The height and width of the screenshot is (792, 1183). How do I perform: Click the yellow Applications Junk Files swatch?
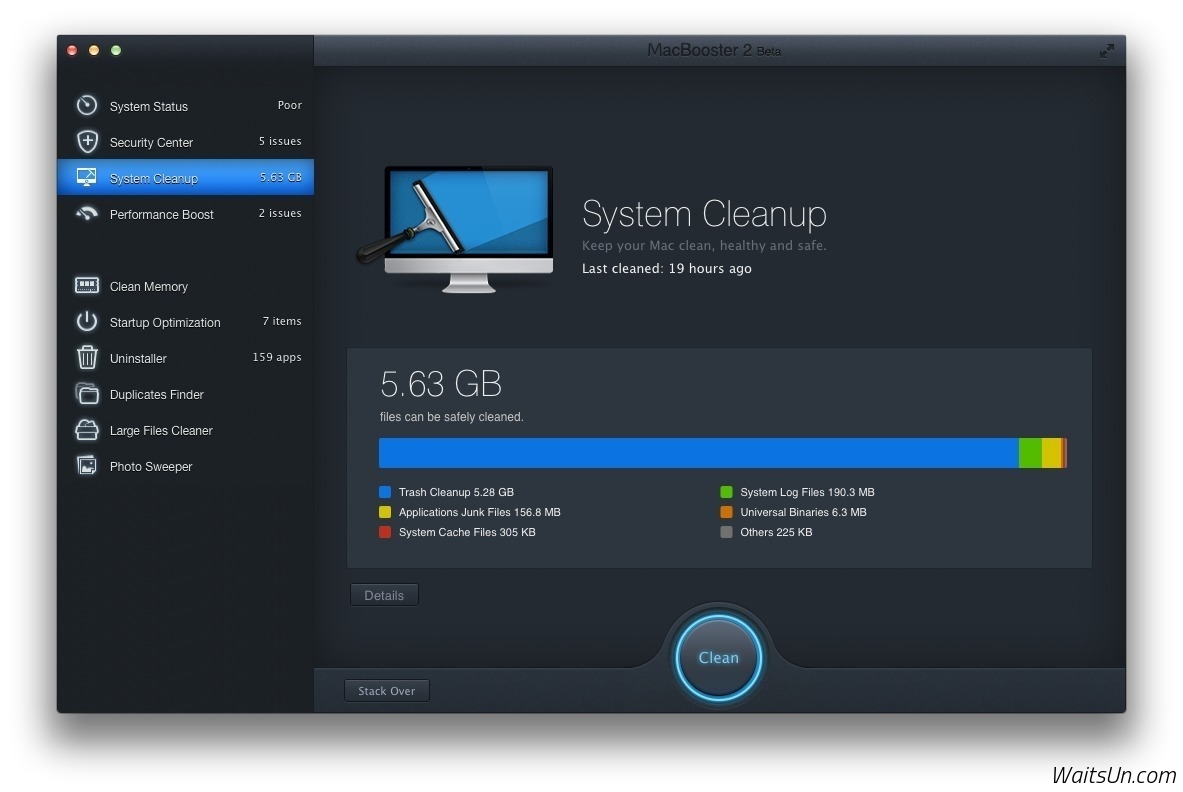coord(385,512)
